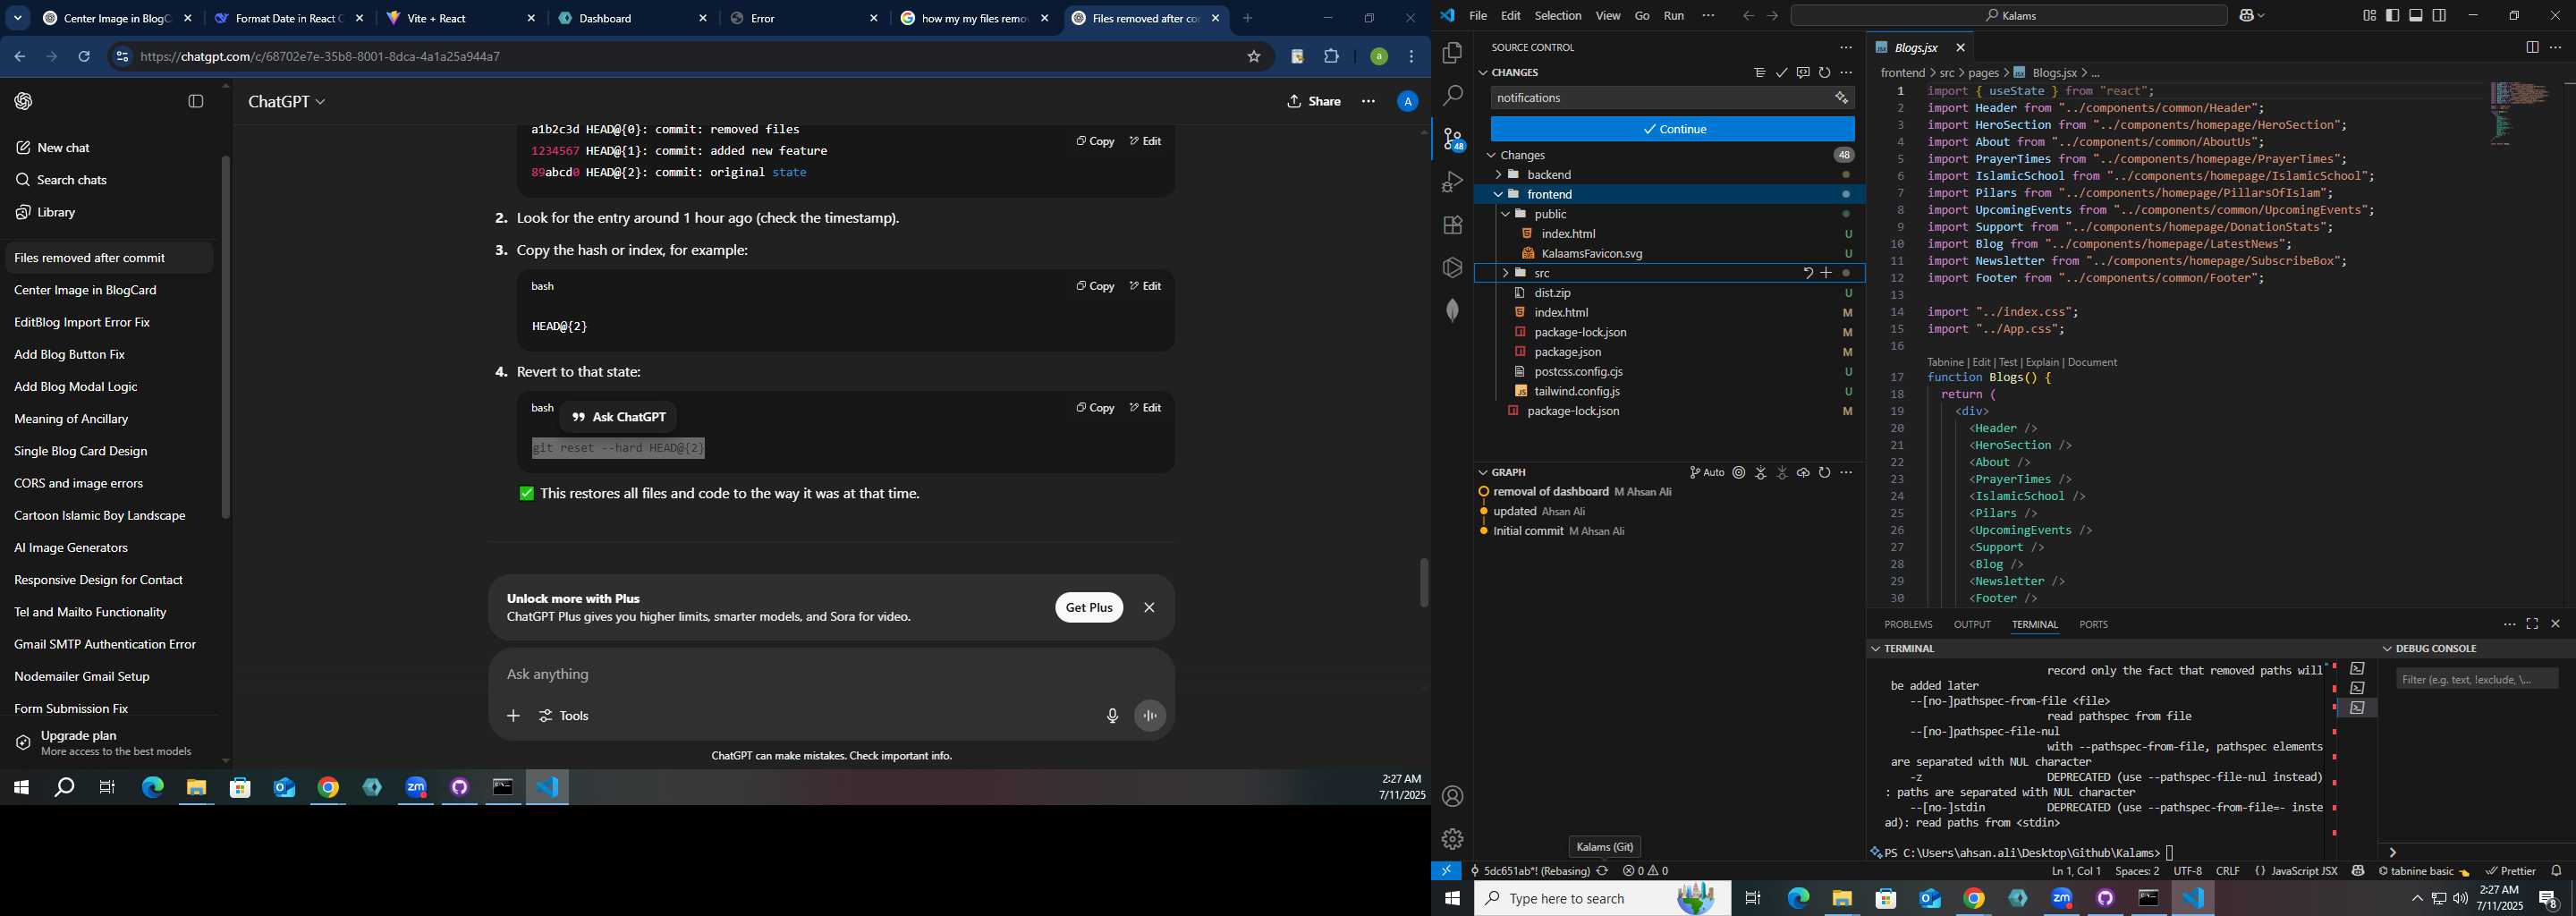This screenshot has height=916, width=2576.
Task: Refresh the Changes section in Source Control
Action: 1824,73
